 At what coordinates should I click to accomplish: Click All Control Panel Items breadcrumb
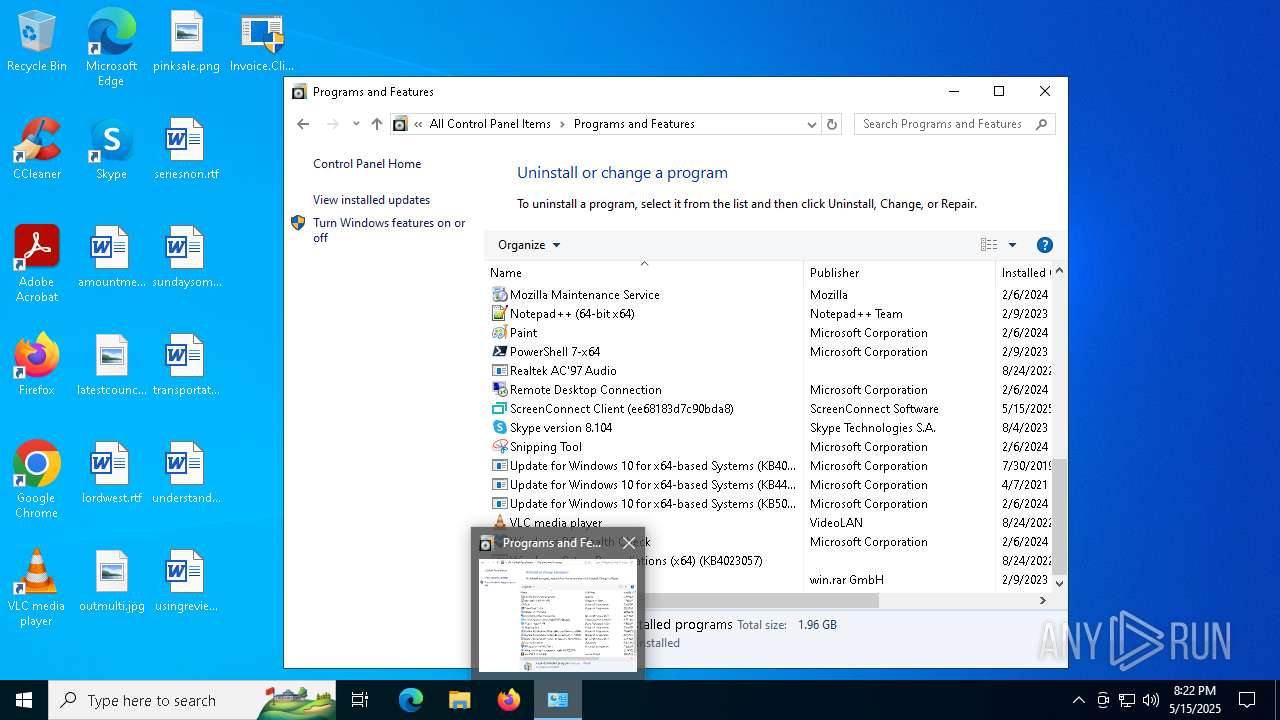(x=490, y=124)
